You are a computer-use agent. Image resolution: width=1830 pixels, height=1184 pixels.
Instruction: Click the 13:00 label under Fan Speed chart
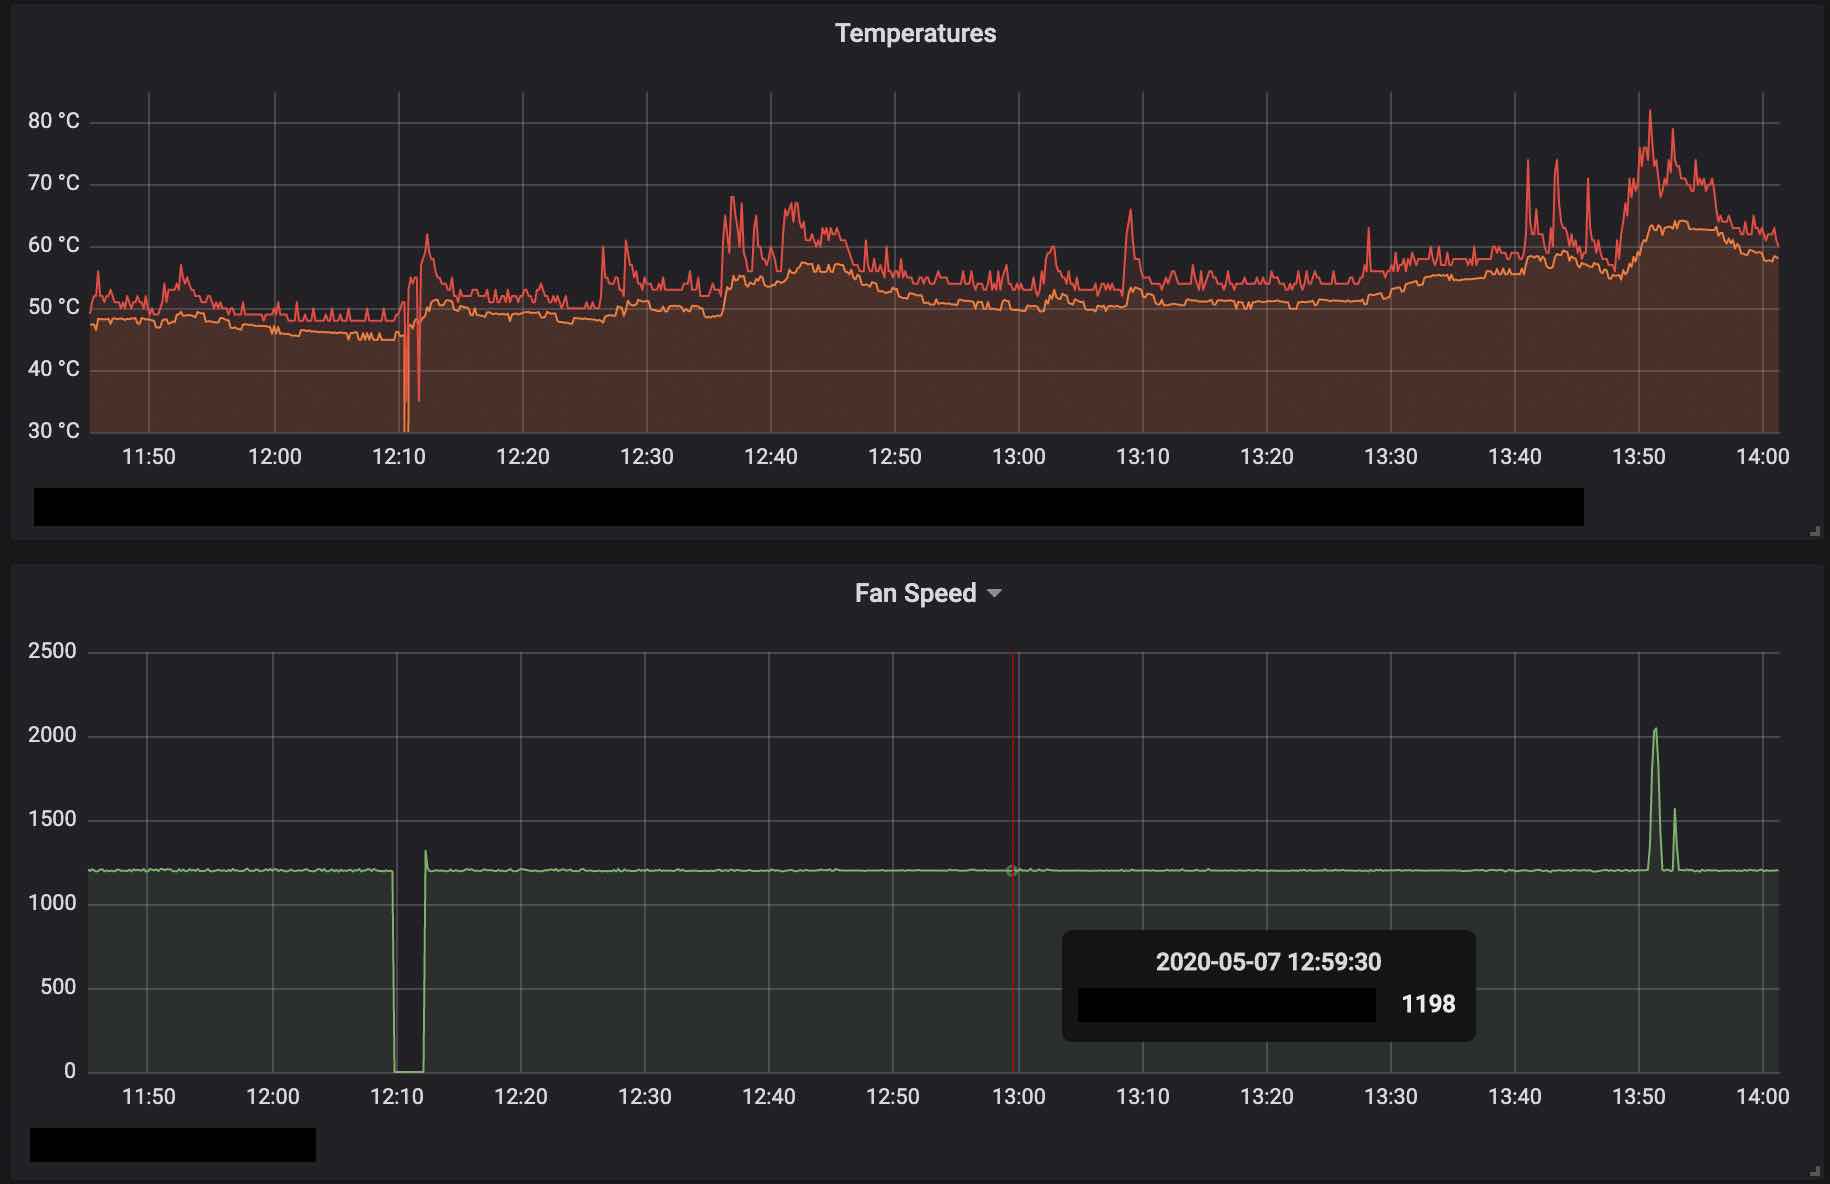click(1019, 1097)
